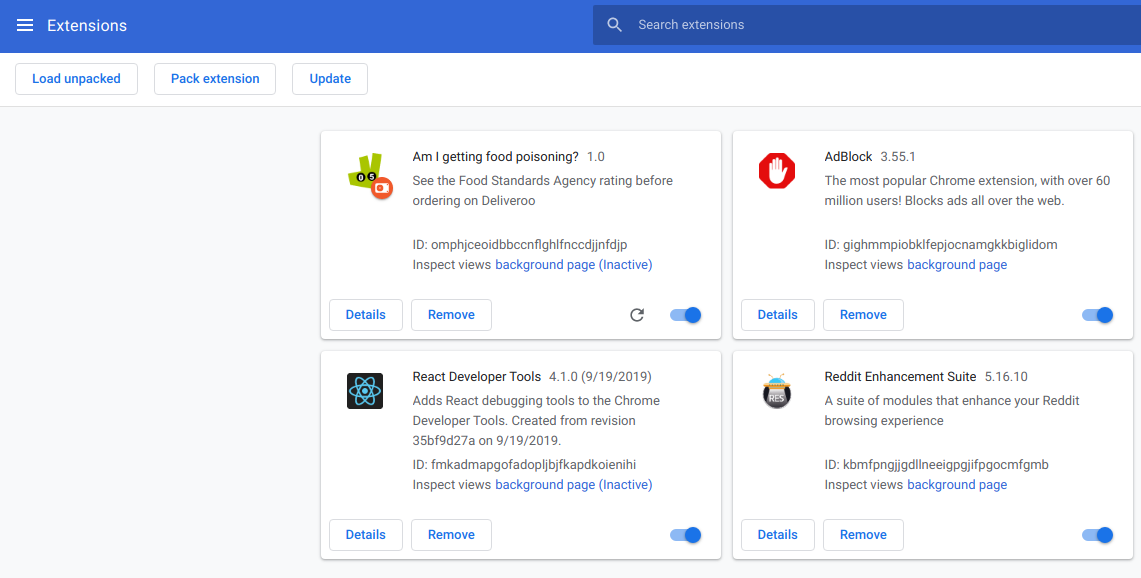Remove the React Developer Tools extension
This screenshot has height=578, width=1141.
[451, 534]
